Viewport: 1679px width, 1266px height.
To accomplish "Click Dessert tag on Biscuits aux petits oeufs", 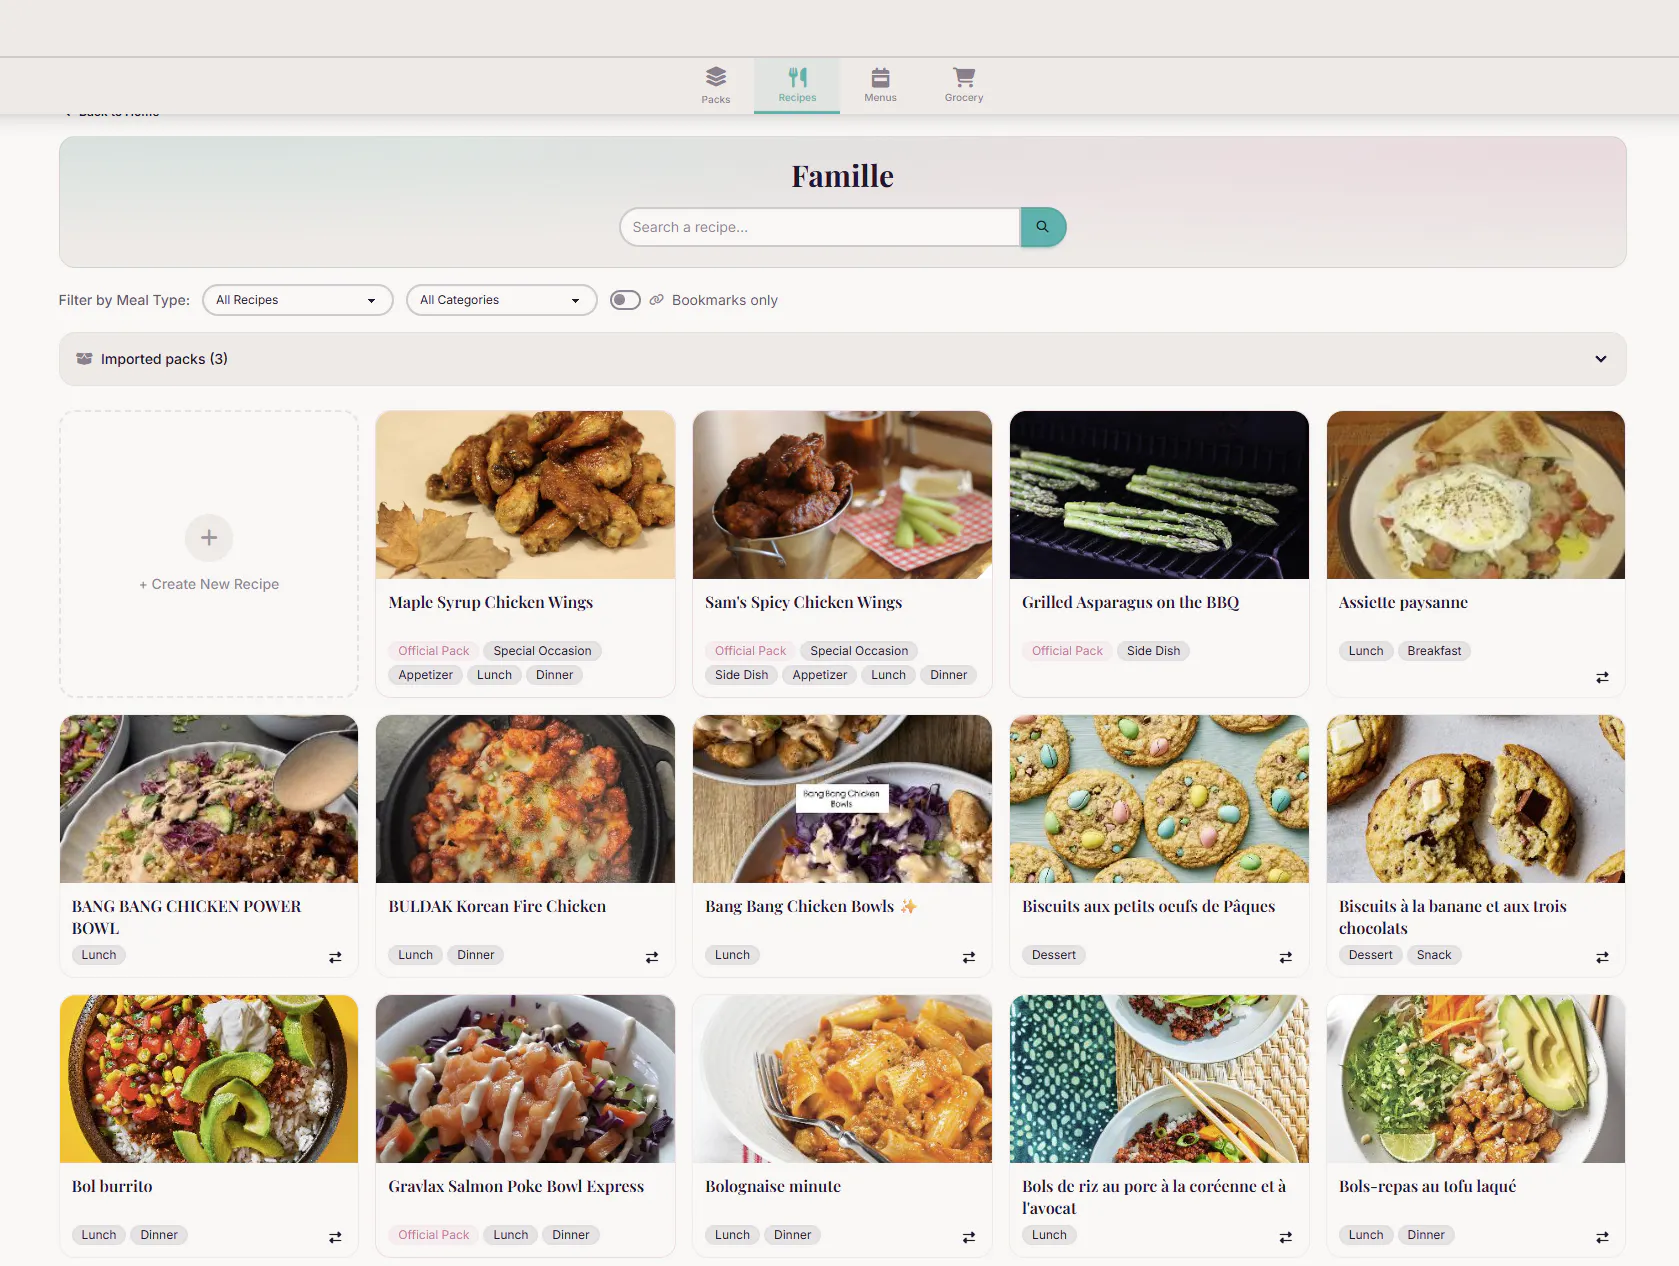I will pyautogui.click(x=1054, y=955).
